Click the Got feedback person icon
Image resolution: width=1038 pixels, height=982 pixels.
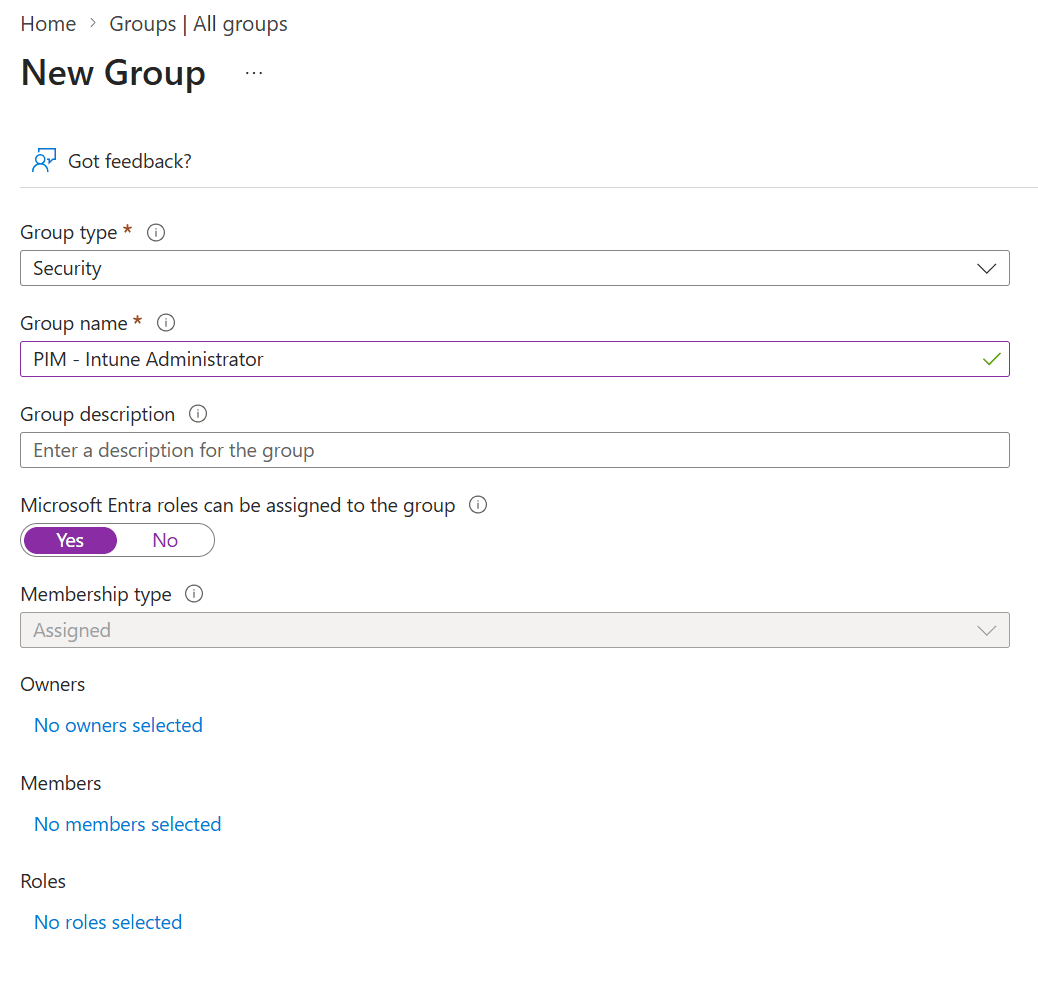click(43, 161)
